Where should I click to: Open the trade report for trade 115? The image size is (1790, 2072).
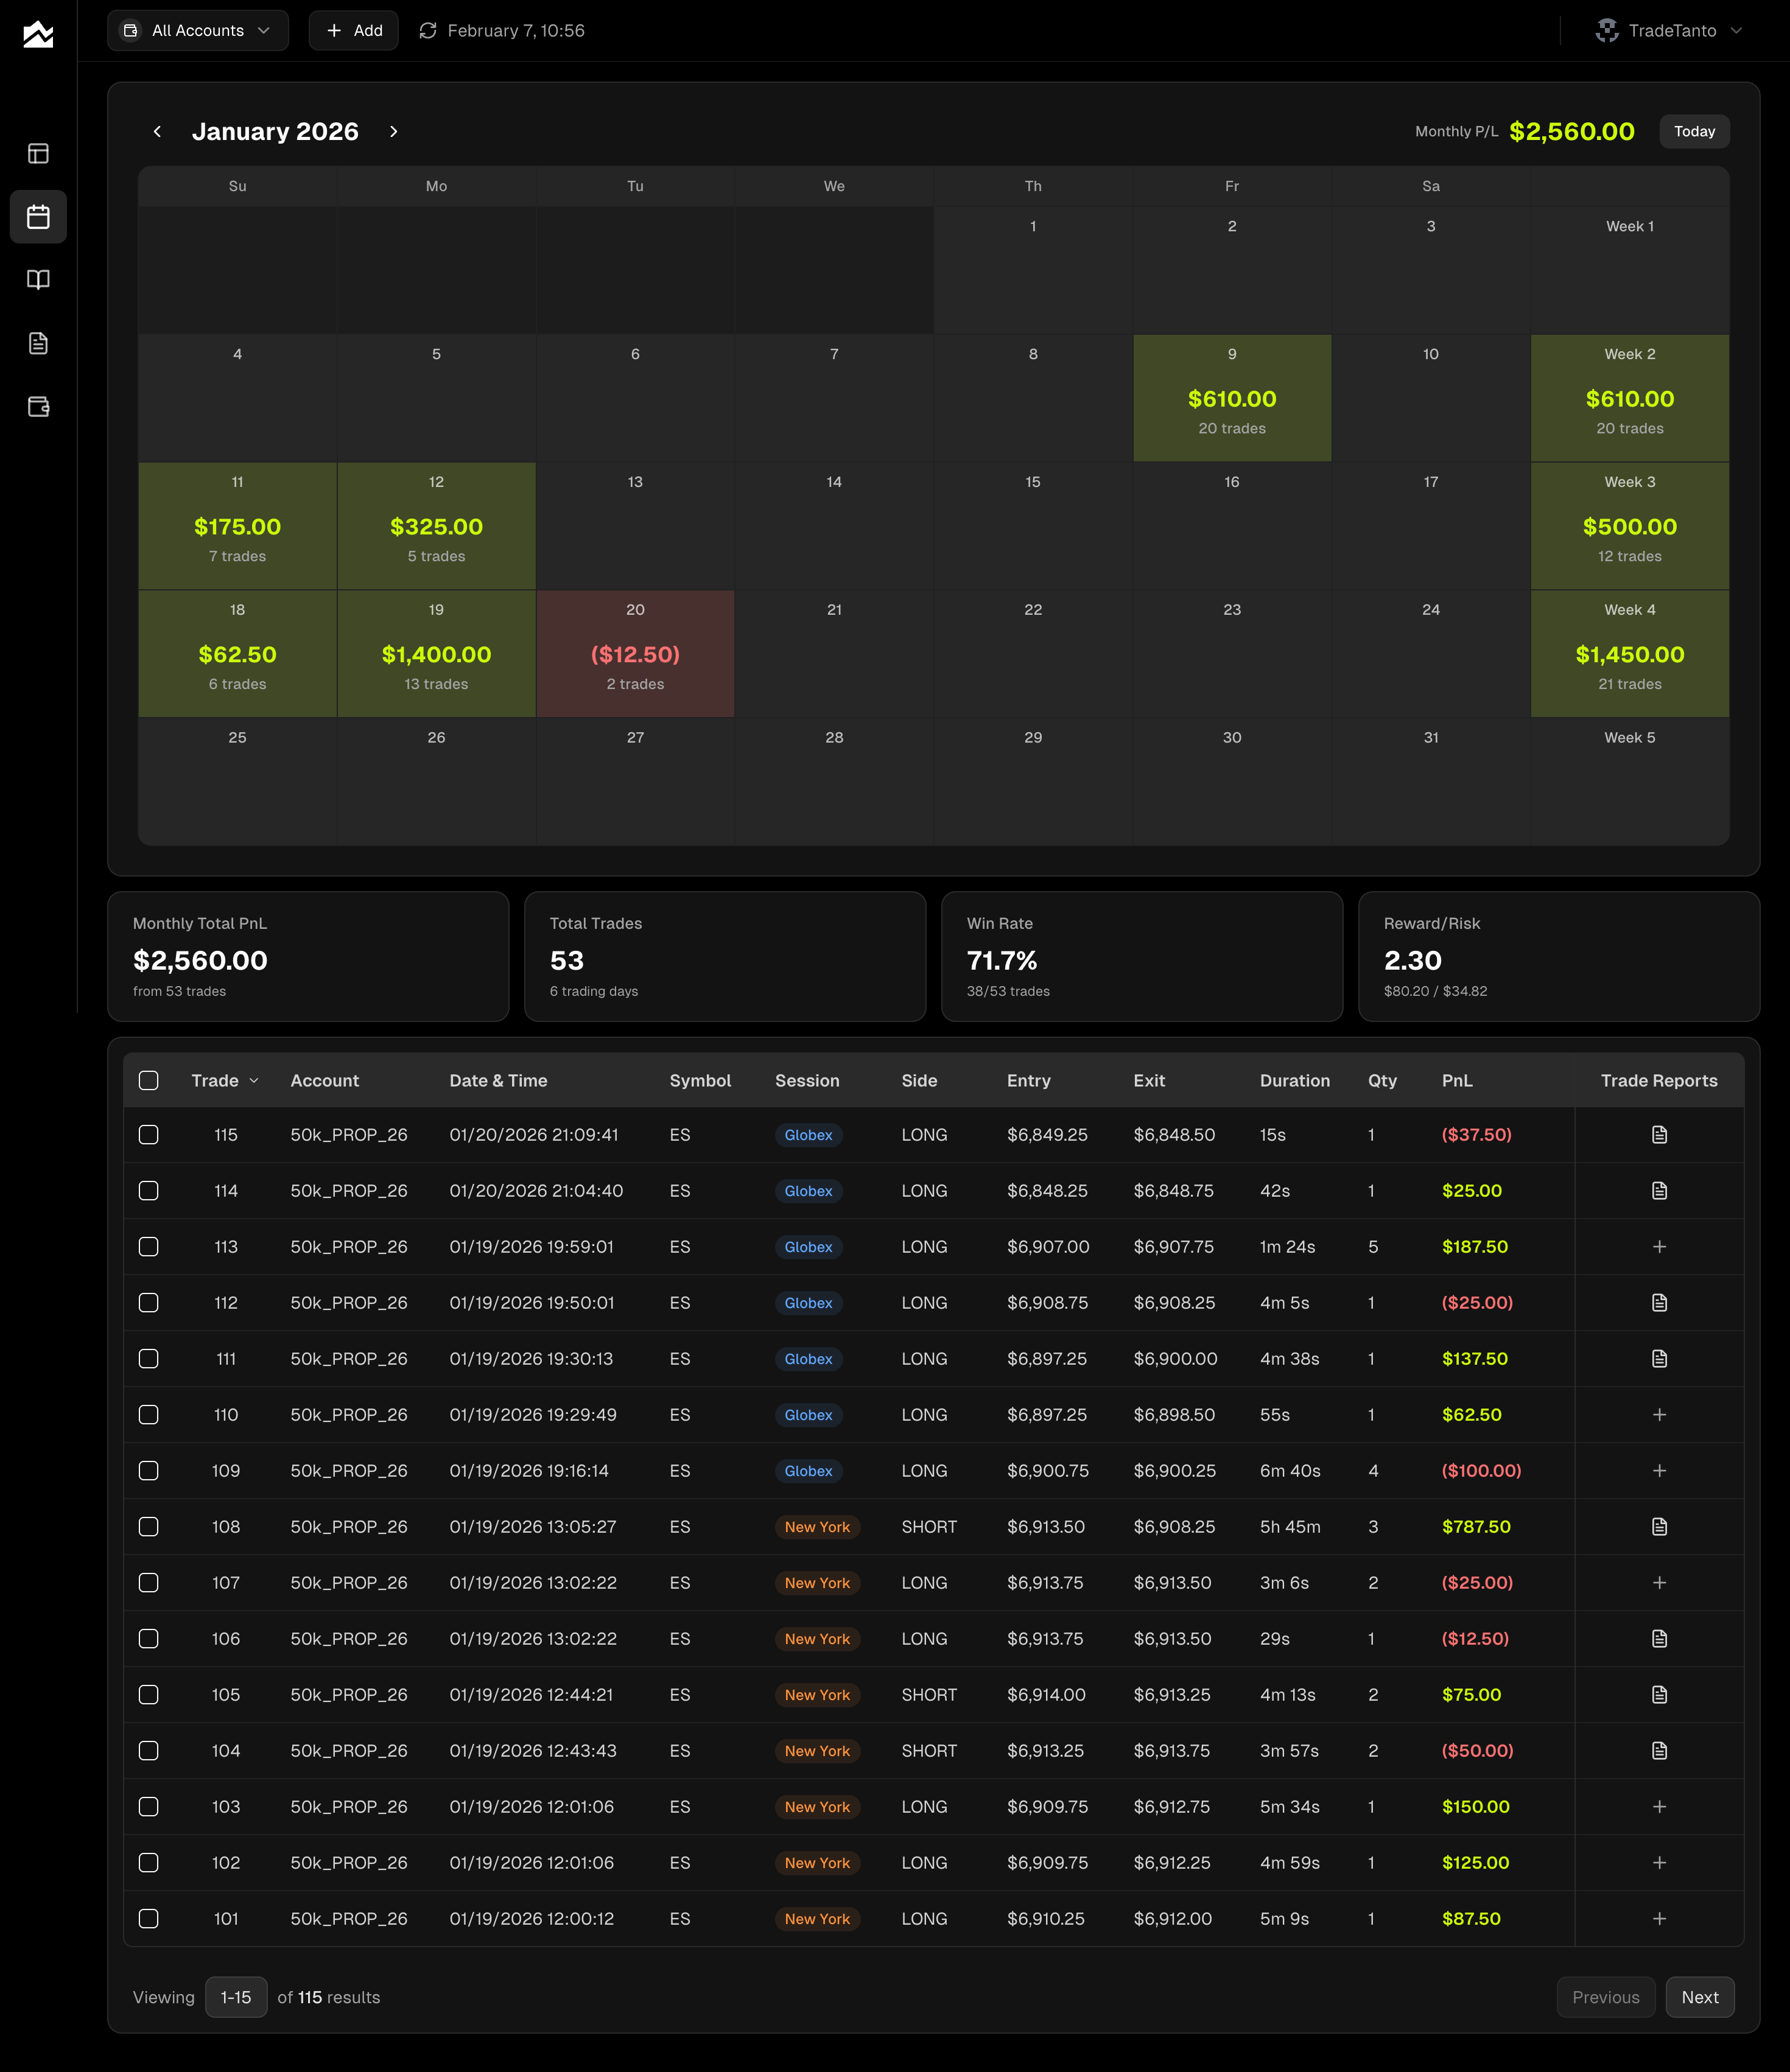click(x=1659, y=1134)
